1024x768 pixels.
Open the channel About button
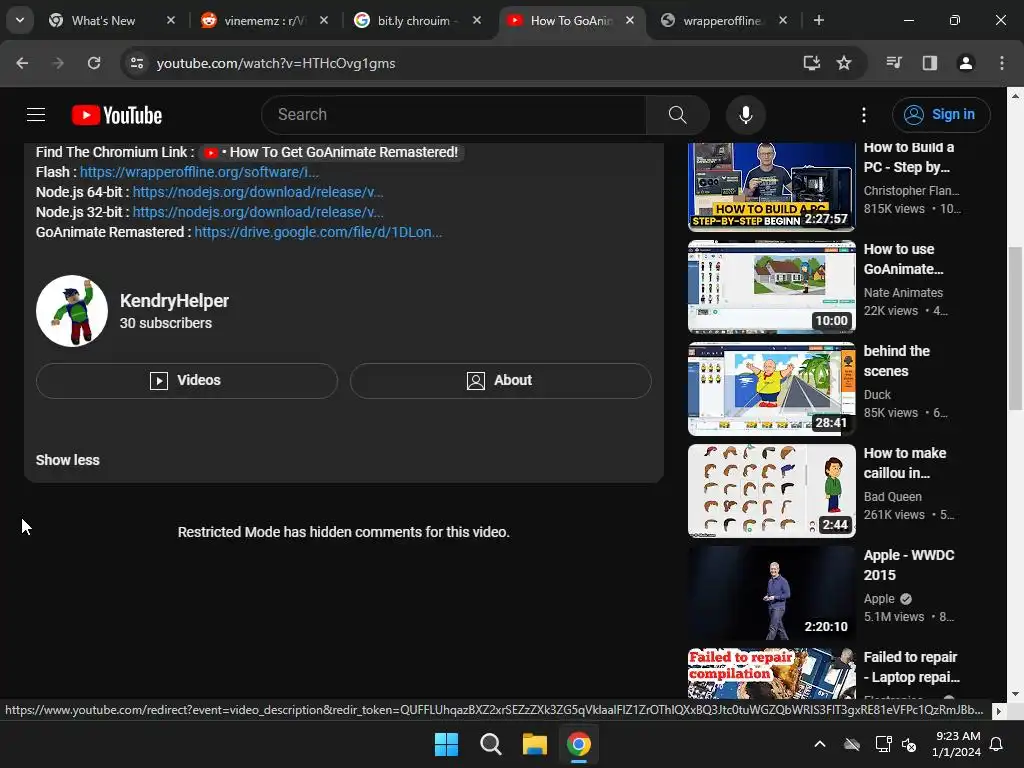coord(500,381)
